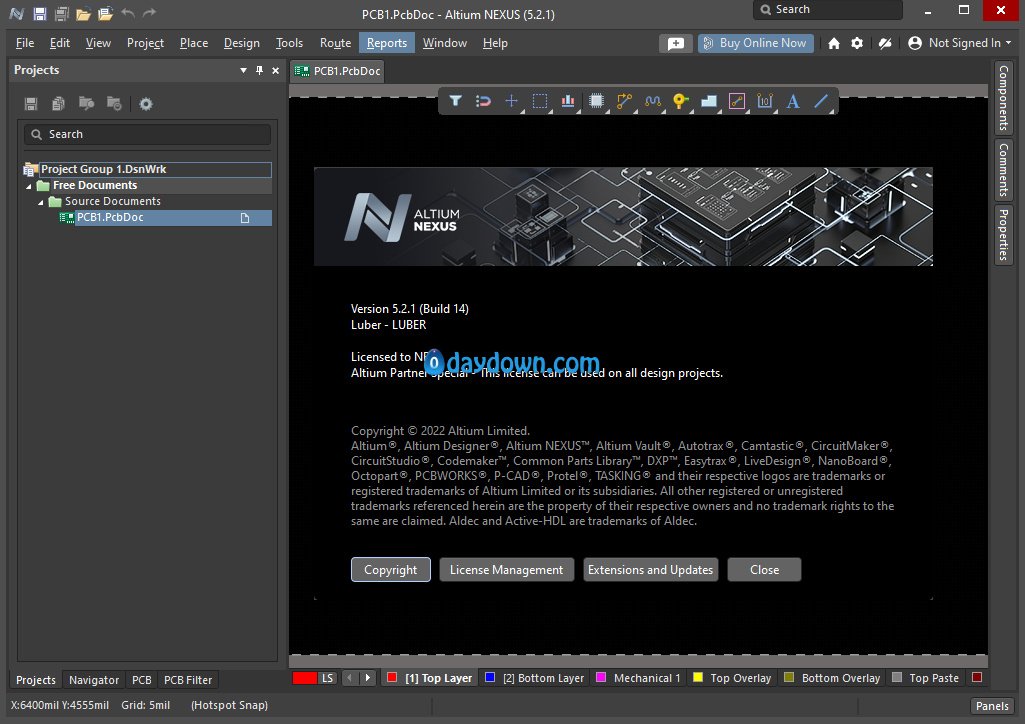Open the Place Dimension tool
The width and height of the screenshot is (1025, 724).
[765, 101]
